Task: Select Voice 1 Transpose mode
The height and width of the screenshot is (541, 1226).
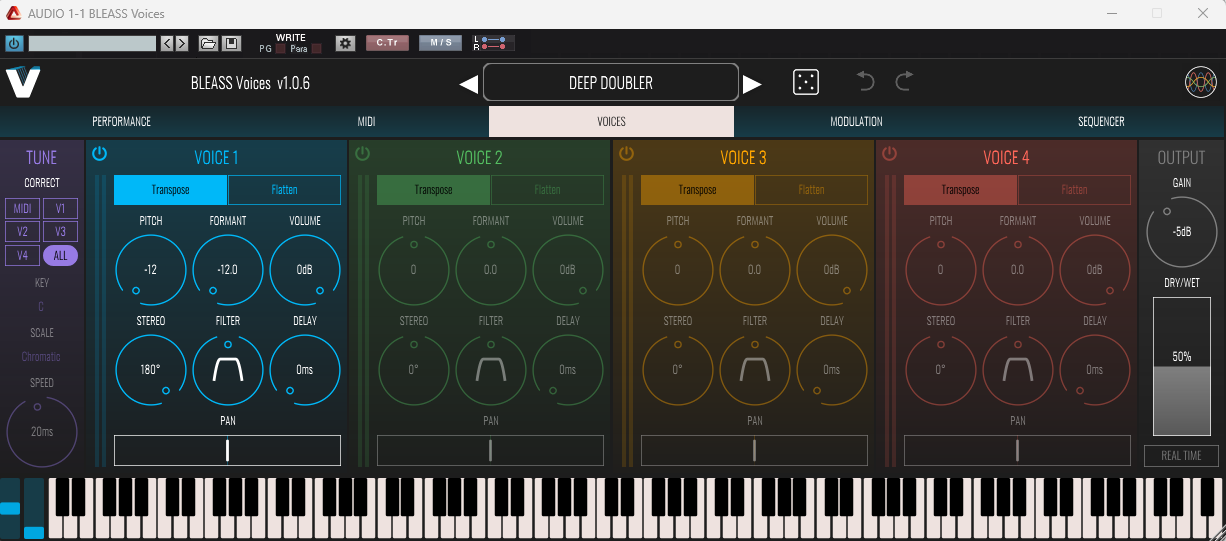Action: (x=171, y=190)
